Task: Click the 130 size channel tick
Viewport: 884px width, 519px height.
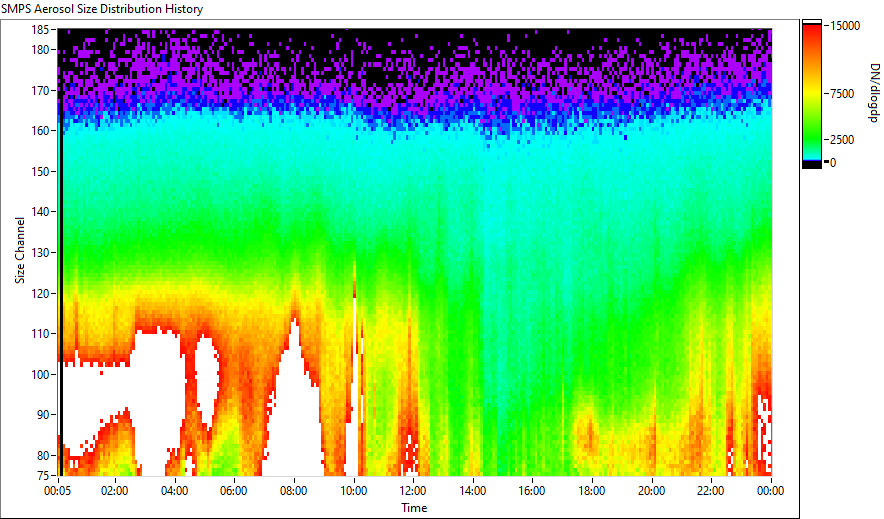Action: 41,252
